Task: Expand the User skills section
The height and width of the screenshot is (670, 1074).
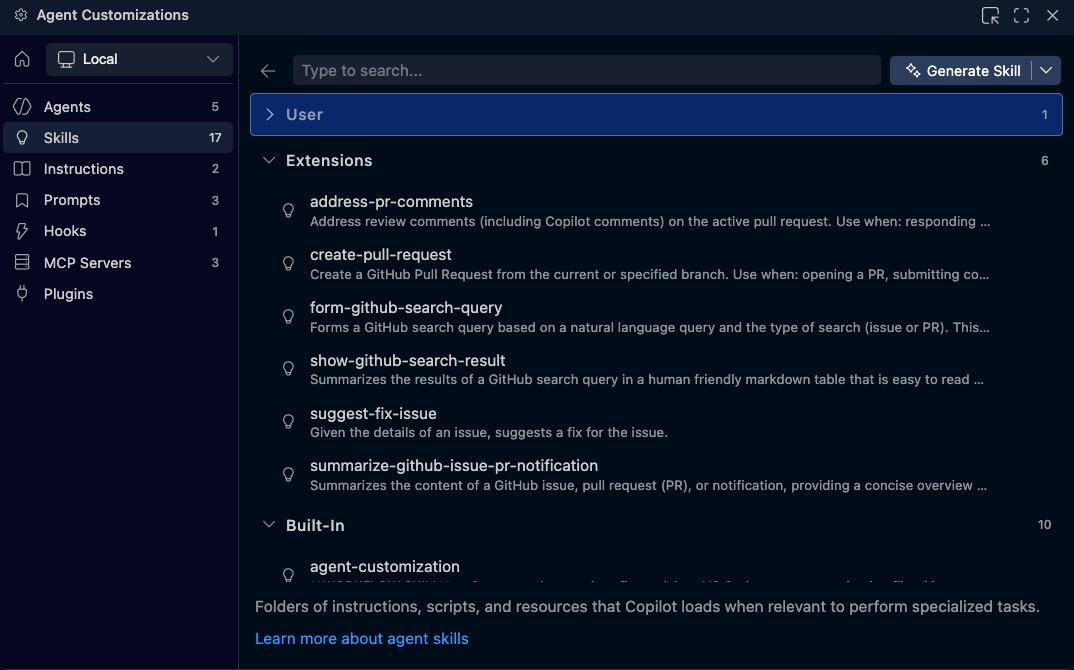Action: tap(269, 114)
